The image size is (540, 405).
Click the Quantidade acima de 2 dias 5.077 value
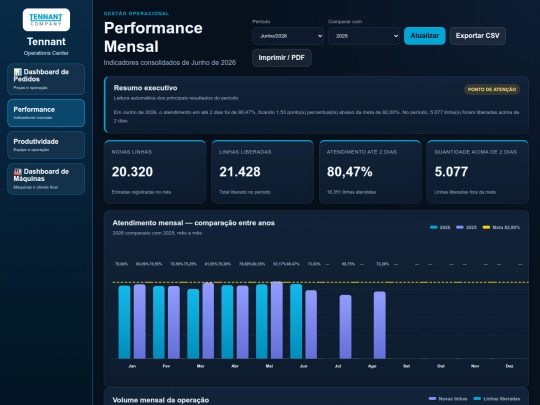(x=451, y=172)
